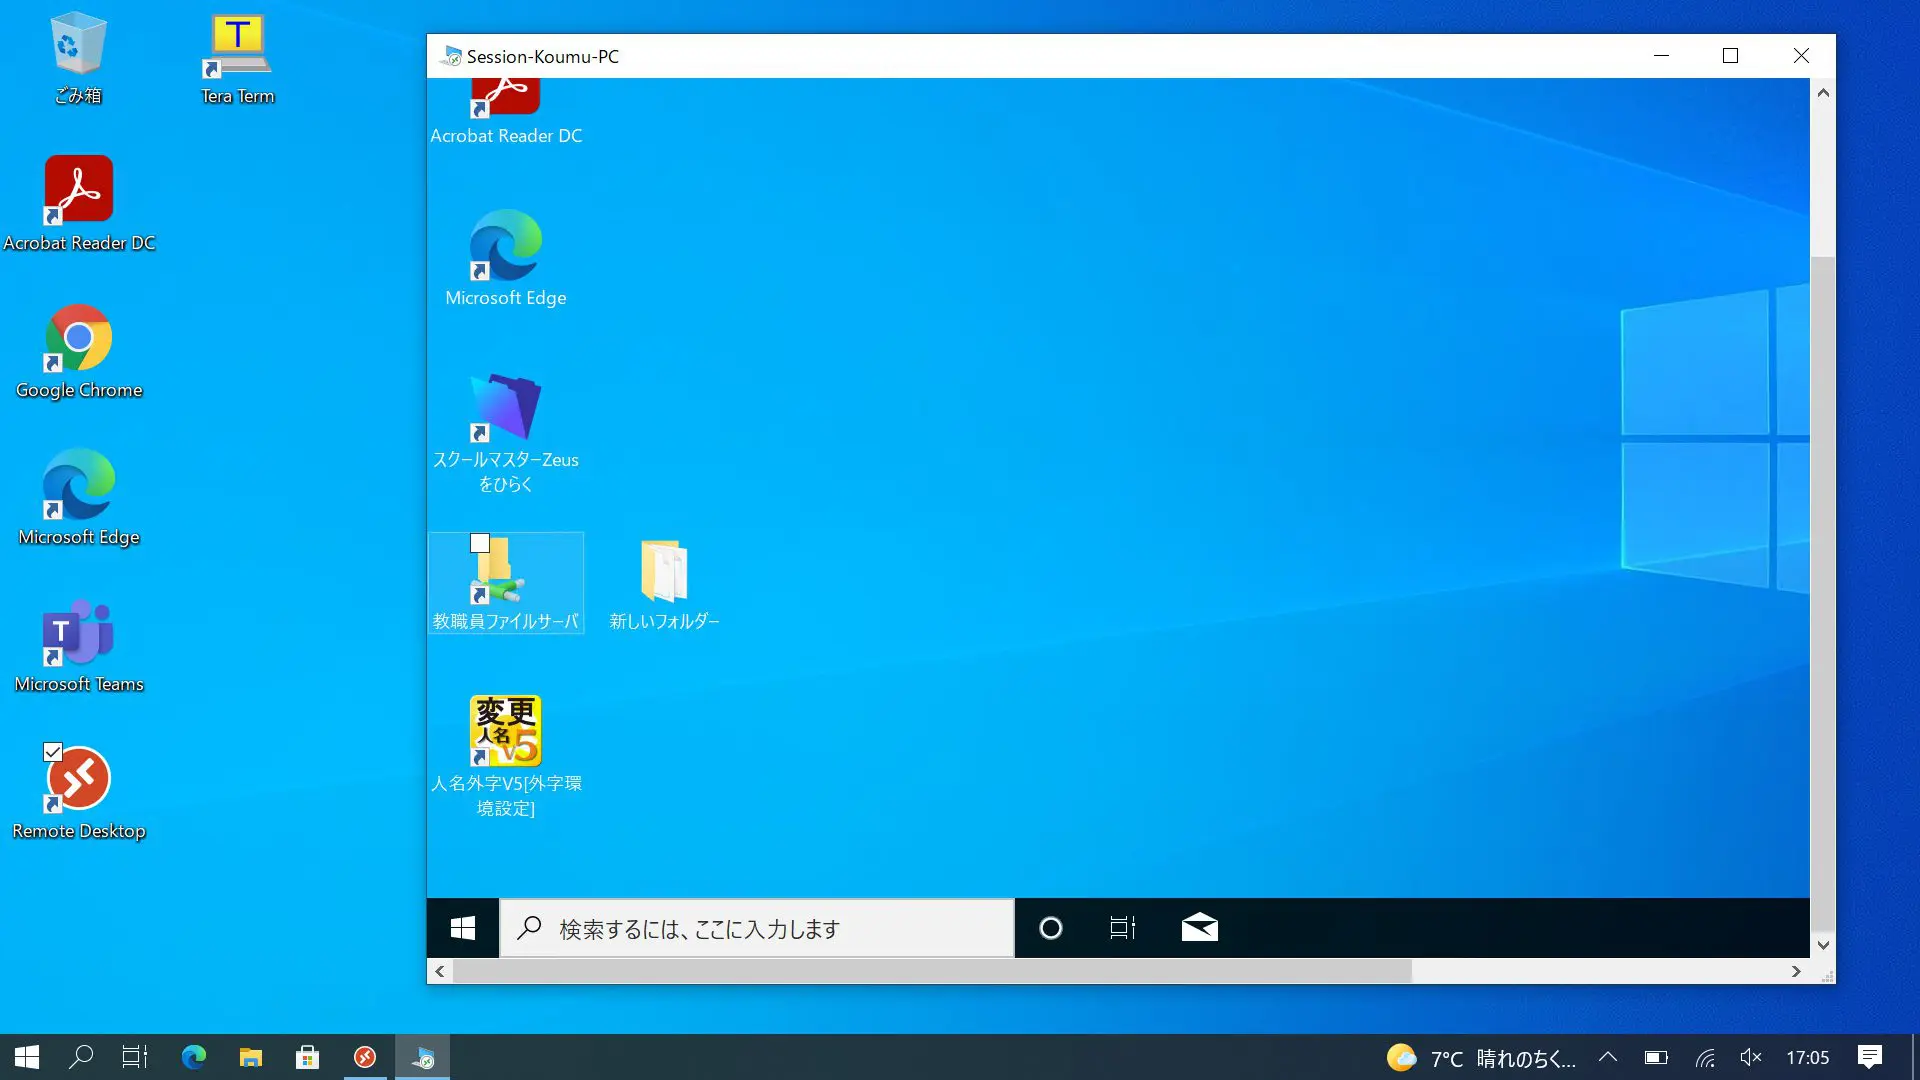Click the remote Cortana circle icon
The width and height of the screenshot is (1920, 1080).
click(x=1051, y=928)
